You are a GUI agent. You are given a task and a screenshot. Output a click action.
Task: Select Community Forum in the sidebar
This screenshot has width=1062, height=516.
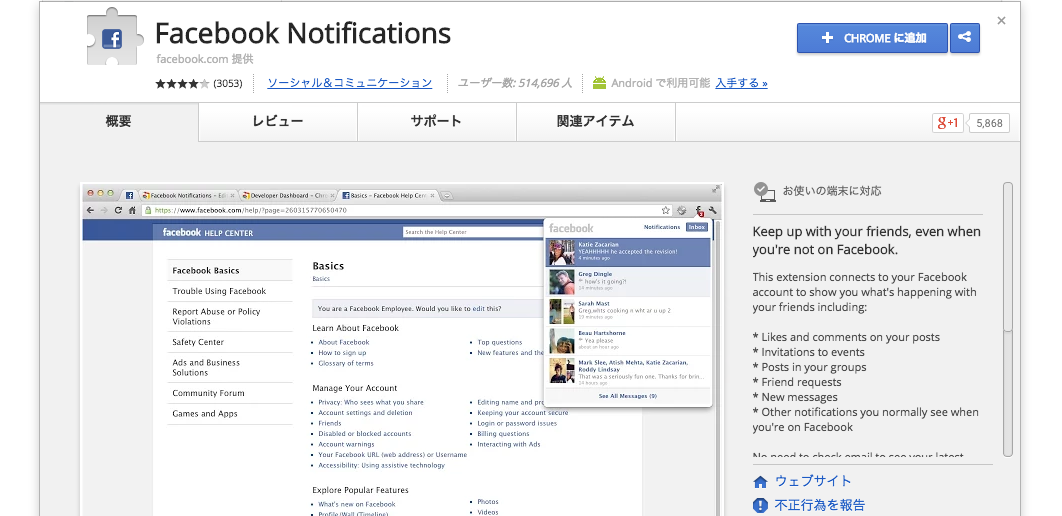(208, 393)
